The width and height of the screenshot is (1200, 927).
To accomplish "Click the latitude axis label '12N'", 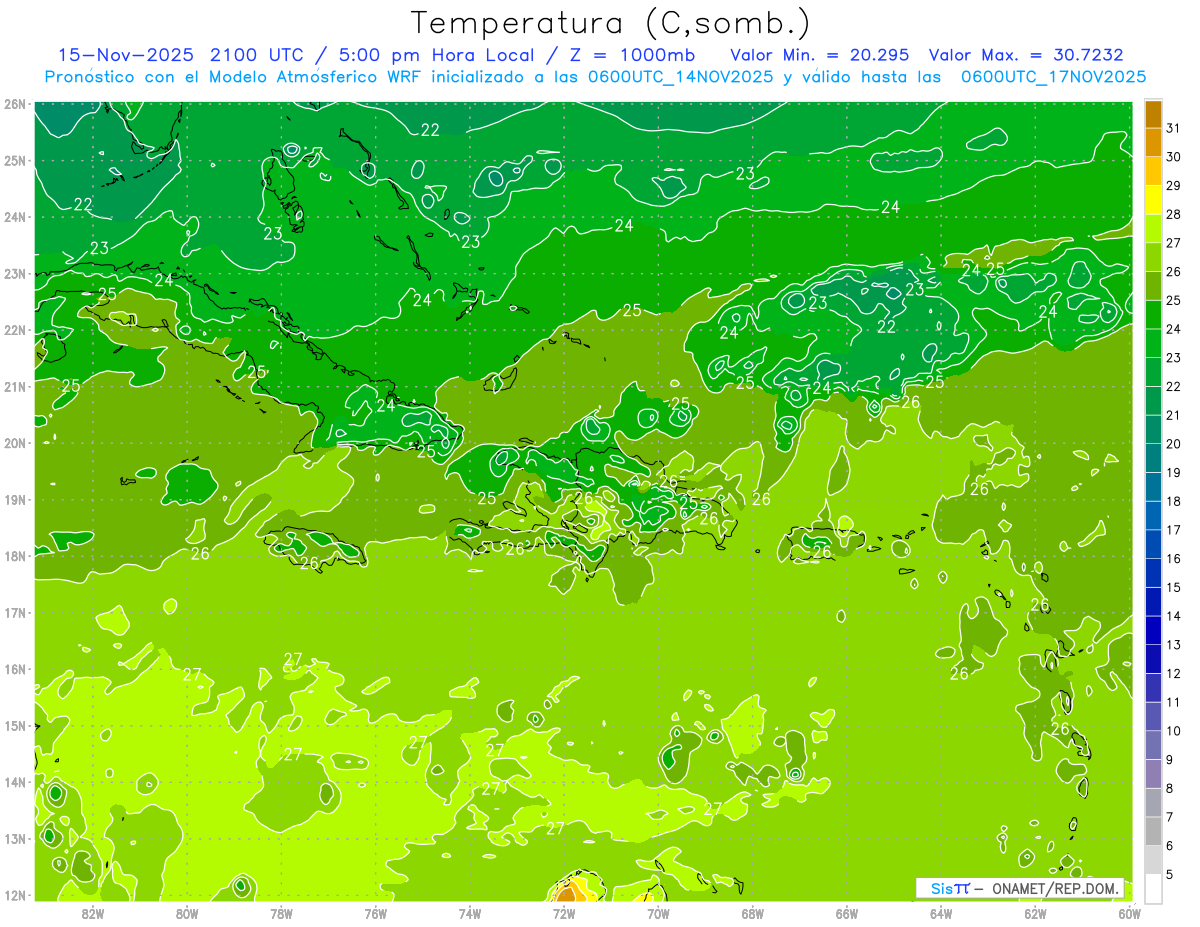I will point(15,895).
